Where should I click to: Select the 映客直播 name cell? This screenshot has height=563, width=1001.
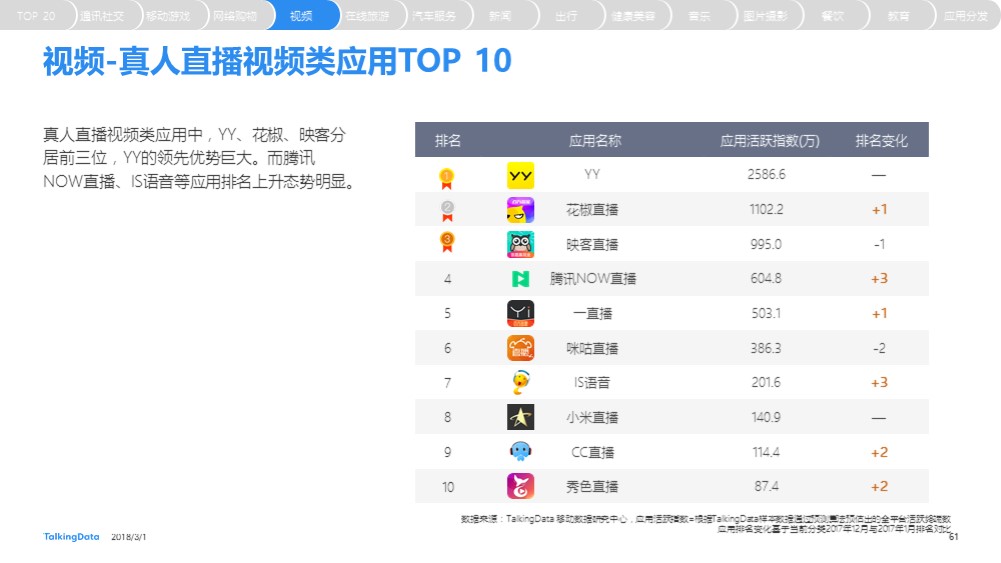[592, 244]
